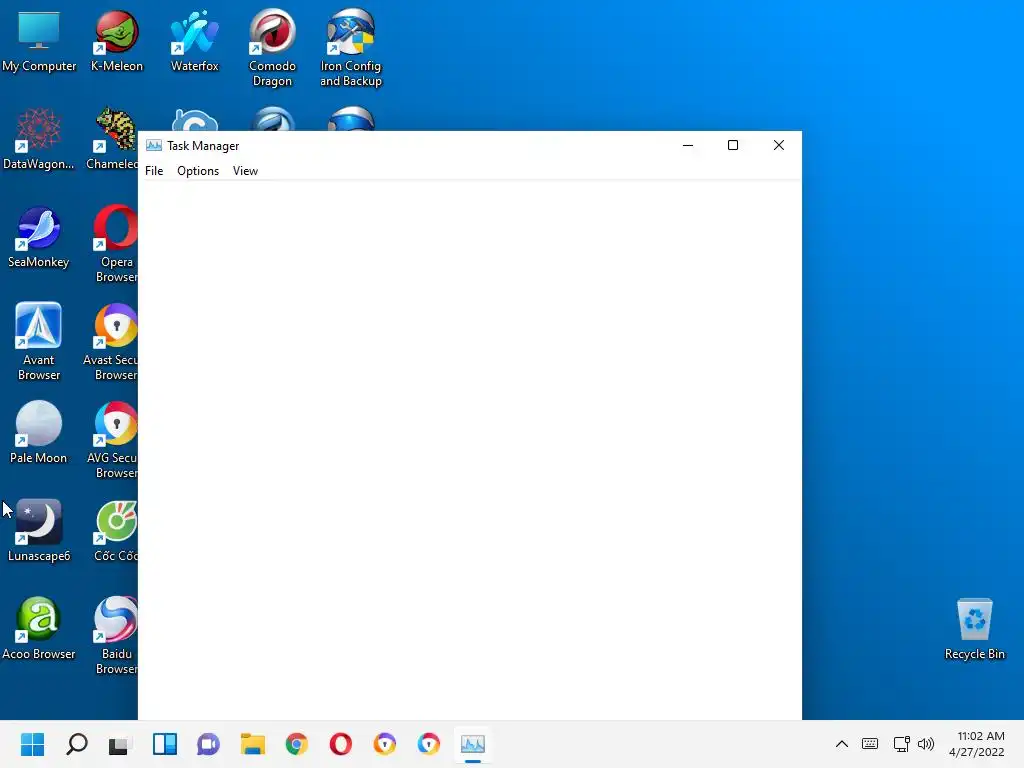Open the volume speaker tray icon
1024x768 pixels.
pyautogui.click(x=925, y=744)
